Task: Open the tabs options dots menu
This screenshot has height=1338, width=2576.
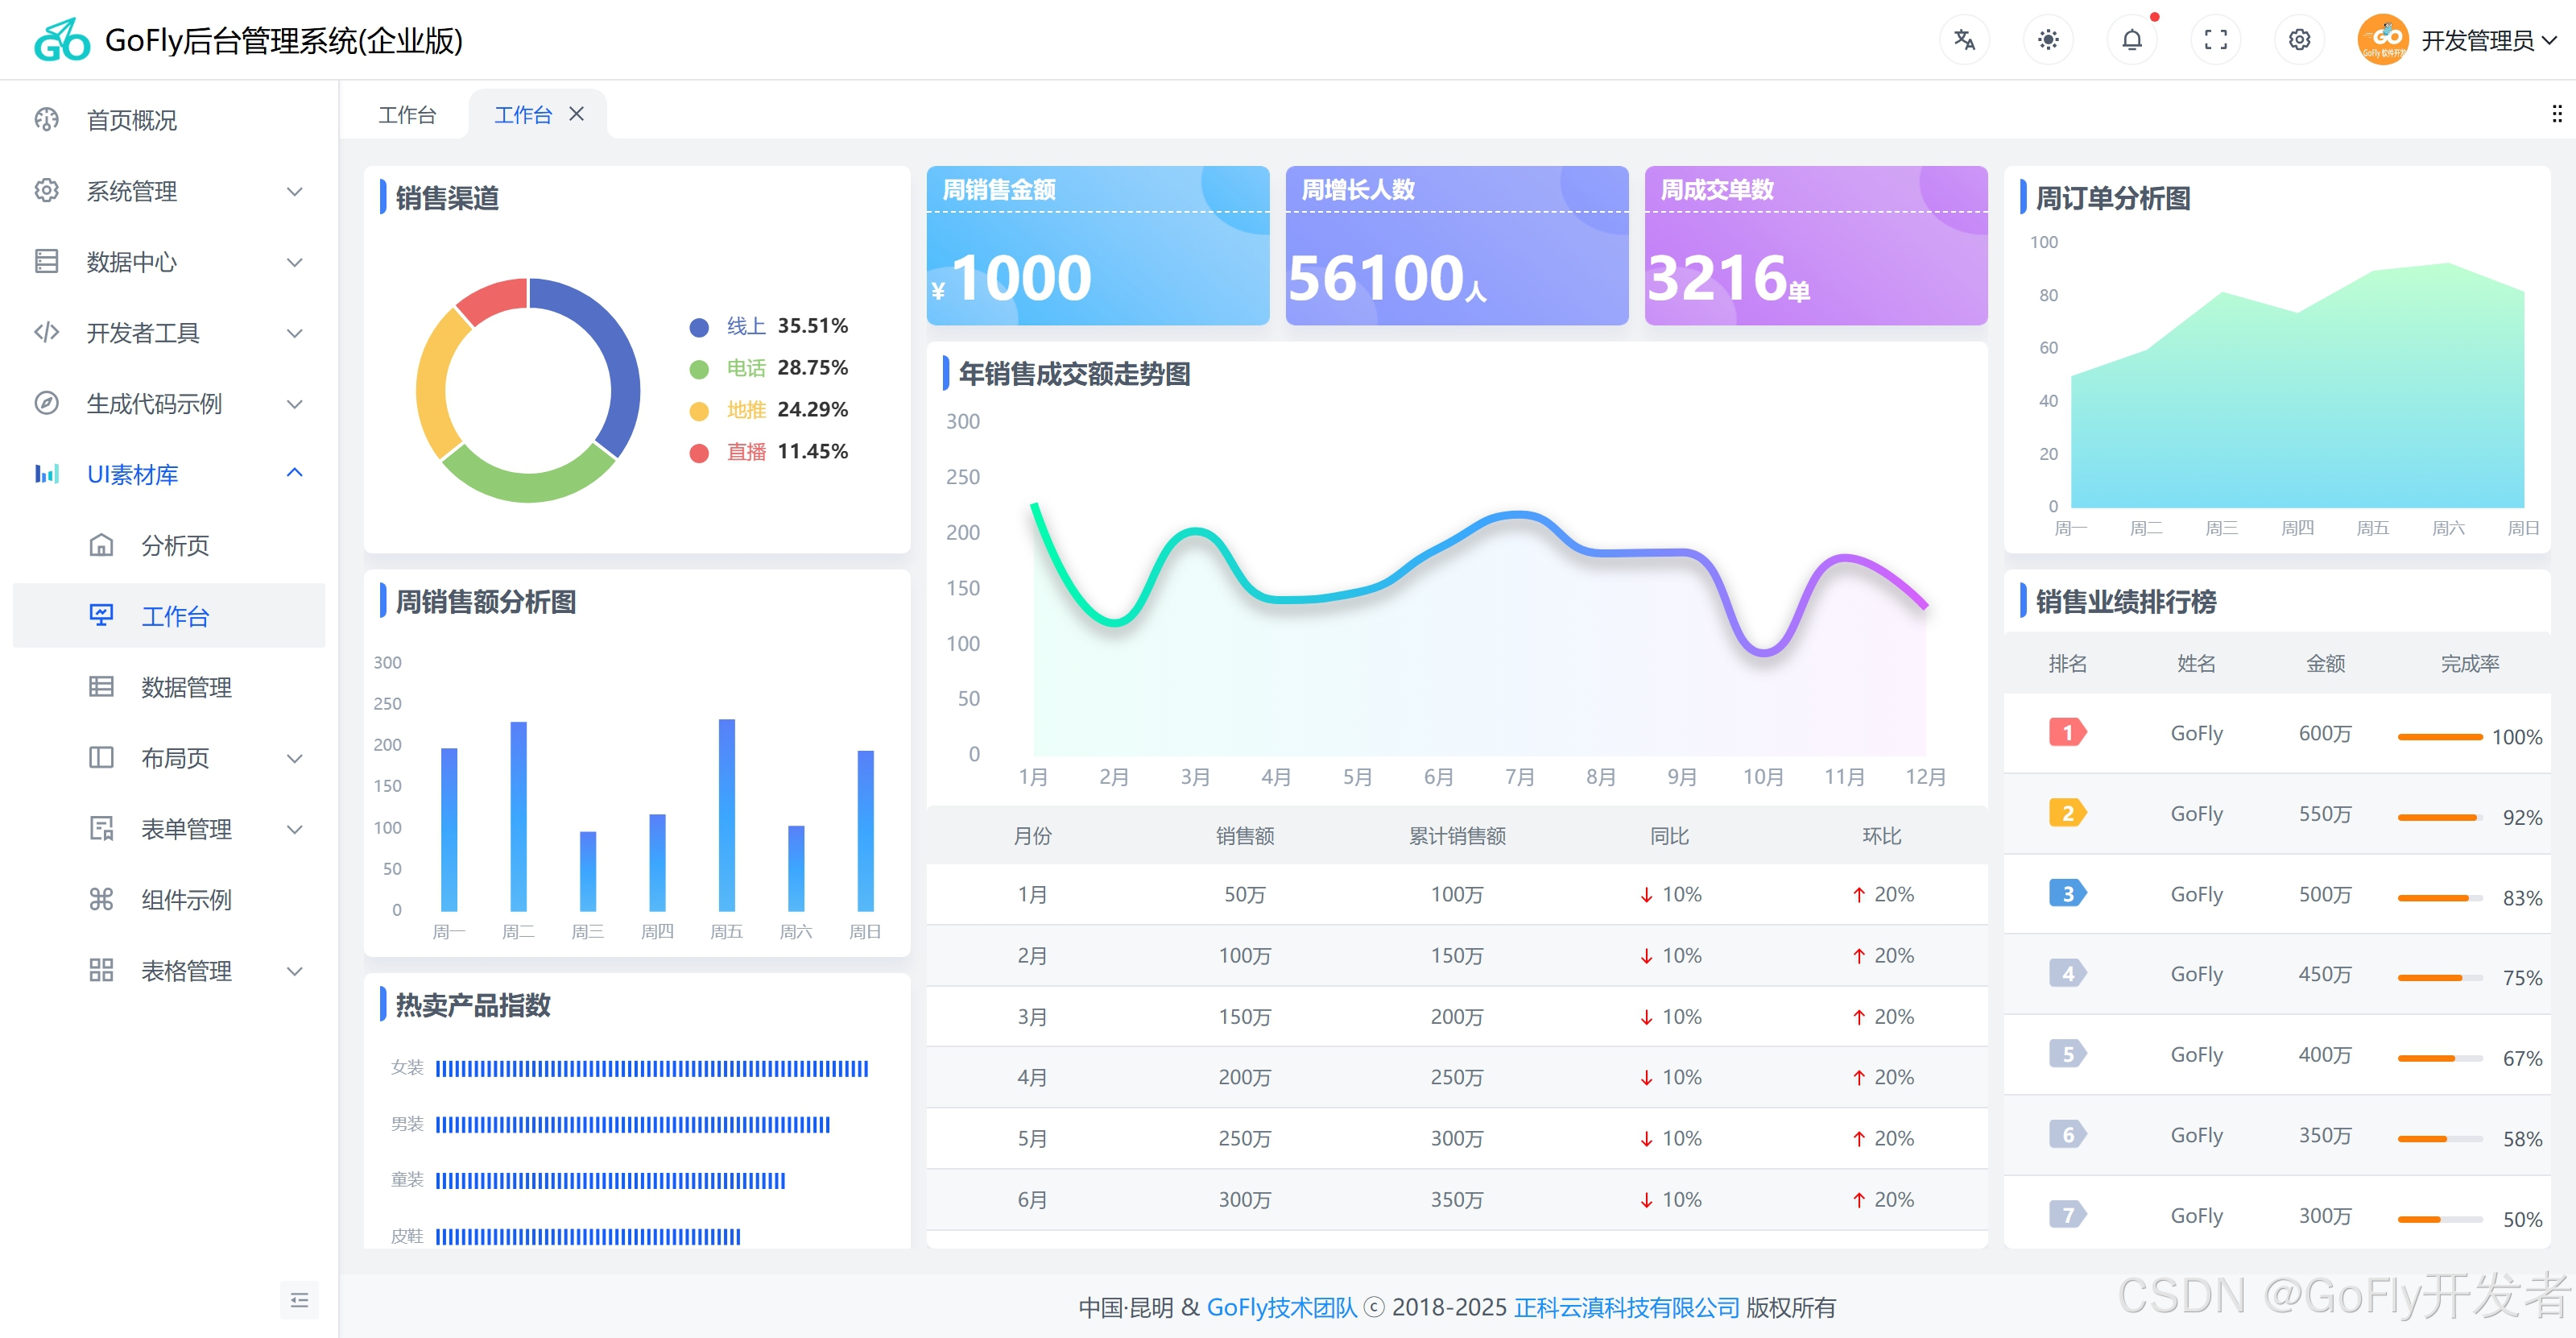Action: click(2556, 114)
